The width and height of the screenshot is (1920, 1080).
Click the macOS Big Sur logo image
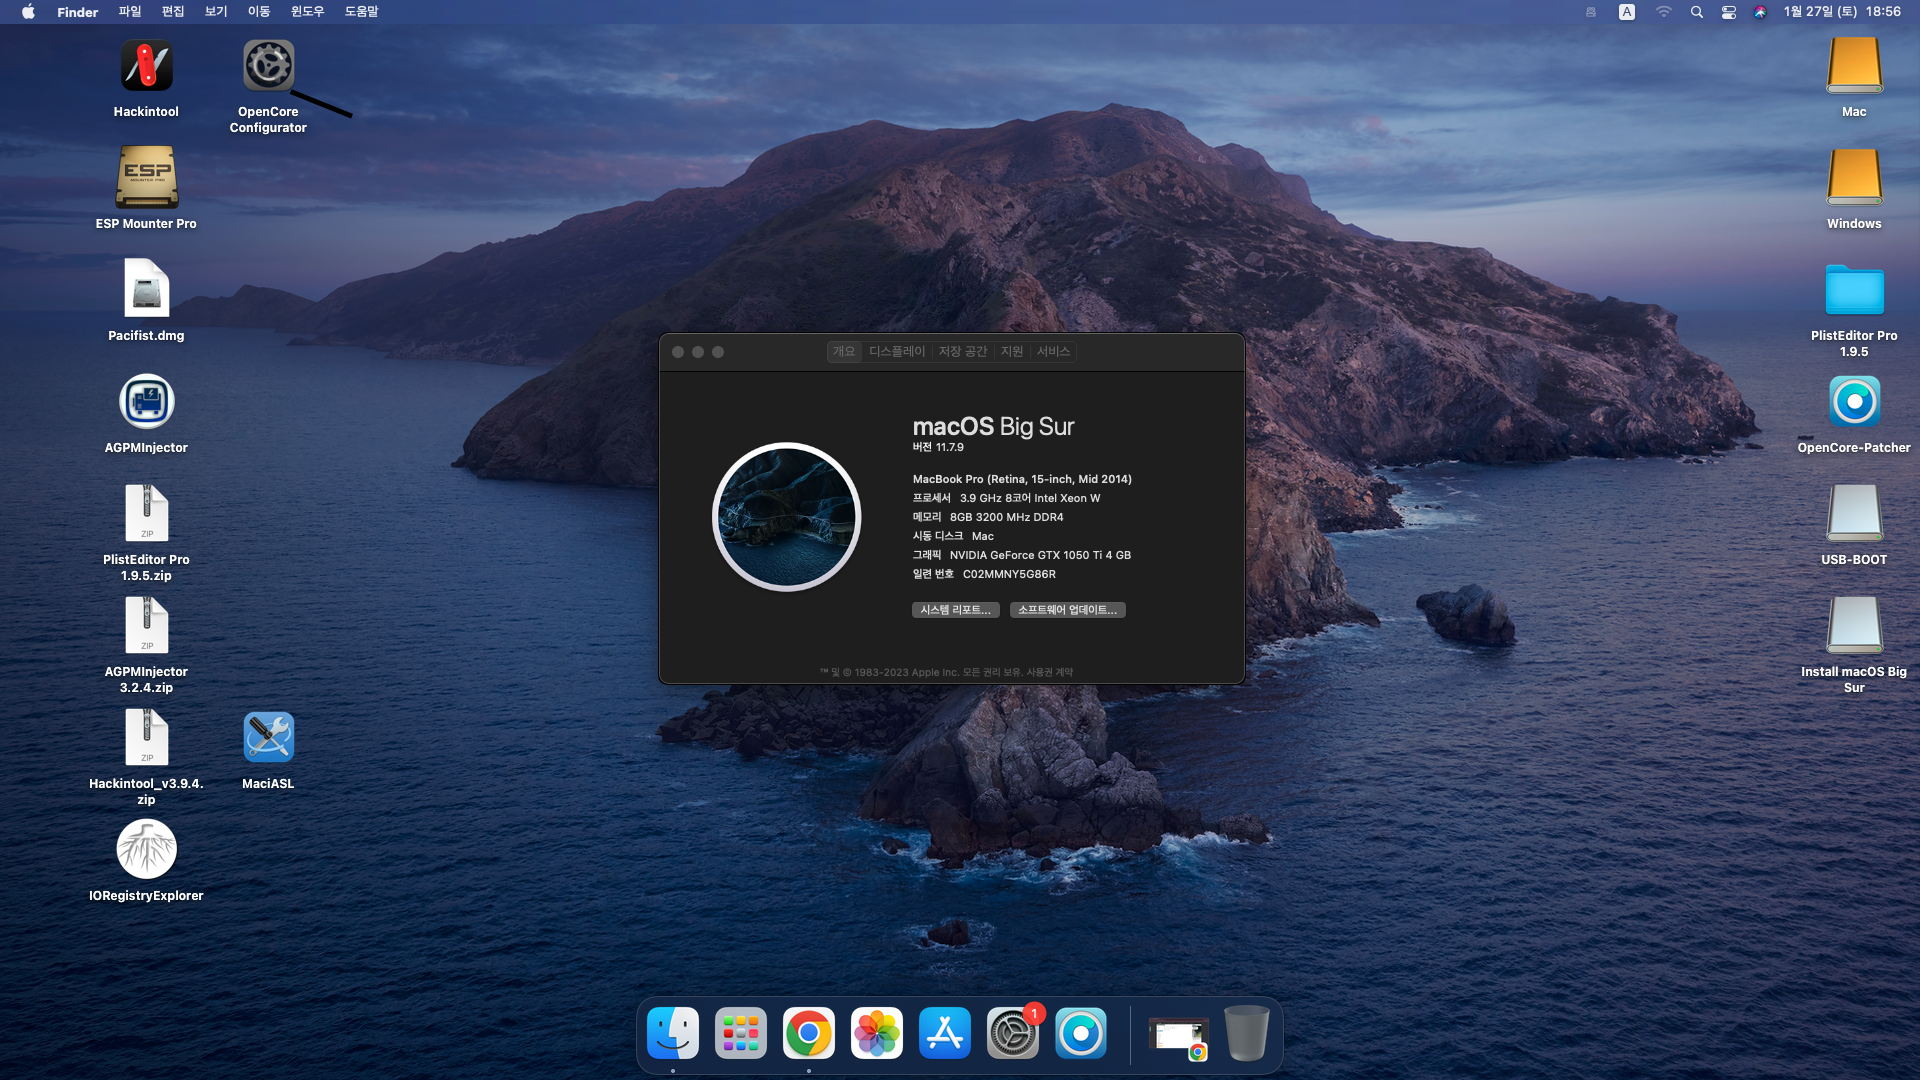pyautogui.click(x=787, y=517)
